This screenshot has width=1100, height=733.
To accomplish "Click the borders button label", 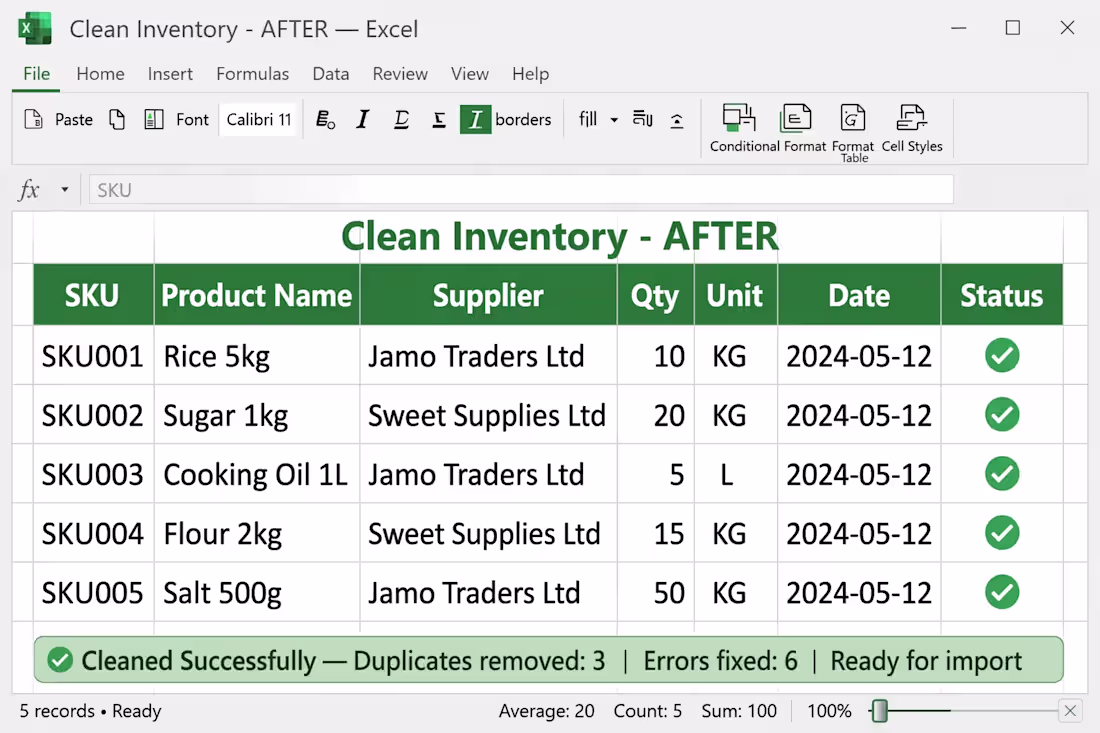I will 523,119.
